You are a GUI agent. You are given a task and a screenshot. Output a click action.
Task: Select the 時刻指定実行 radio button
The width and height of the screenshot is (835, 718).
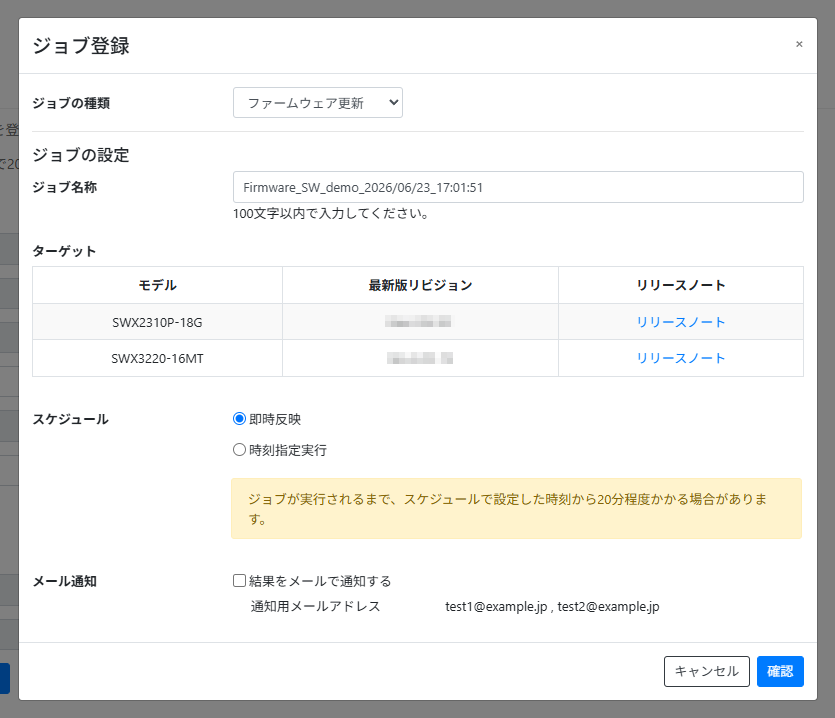239,450
